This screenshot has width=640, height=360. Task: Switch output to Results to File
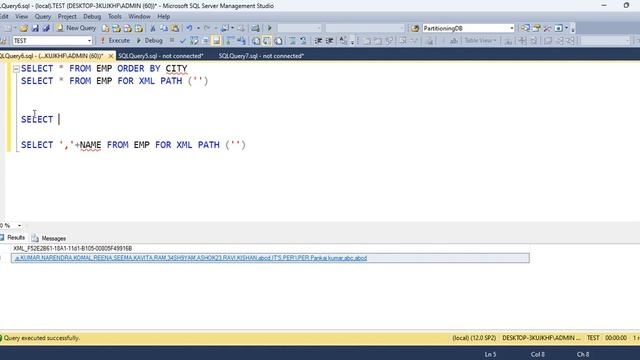[278, 41]
